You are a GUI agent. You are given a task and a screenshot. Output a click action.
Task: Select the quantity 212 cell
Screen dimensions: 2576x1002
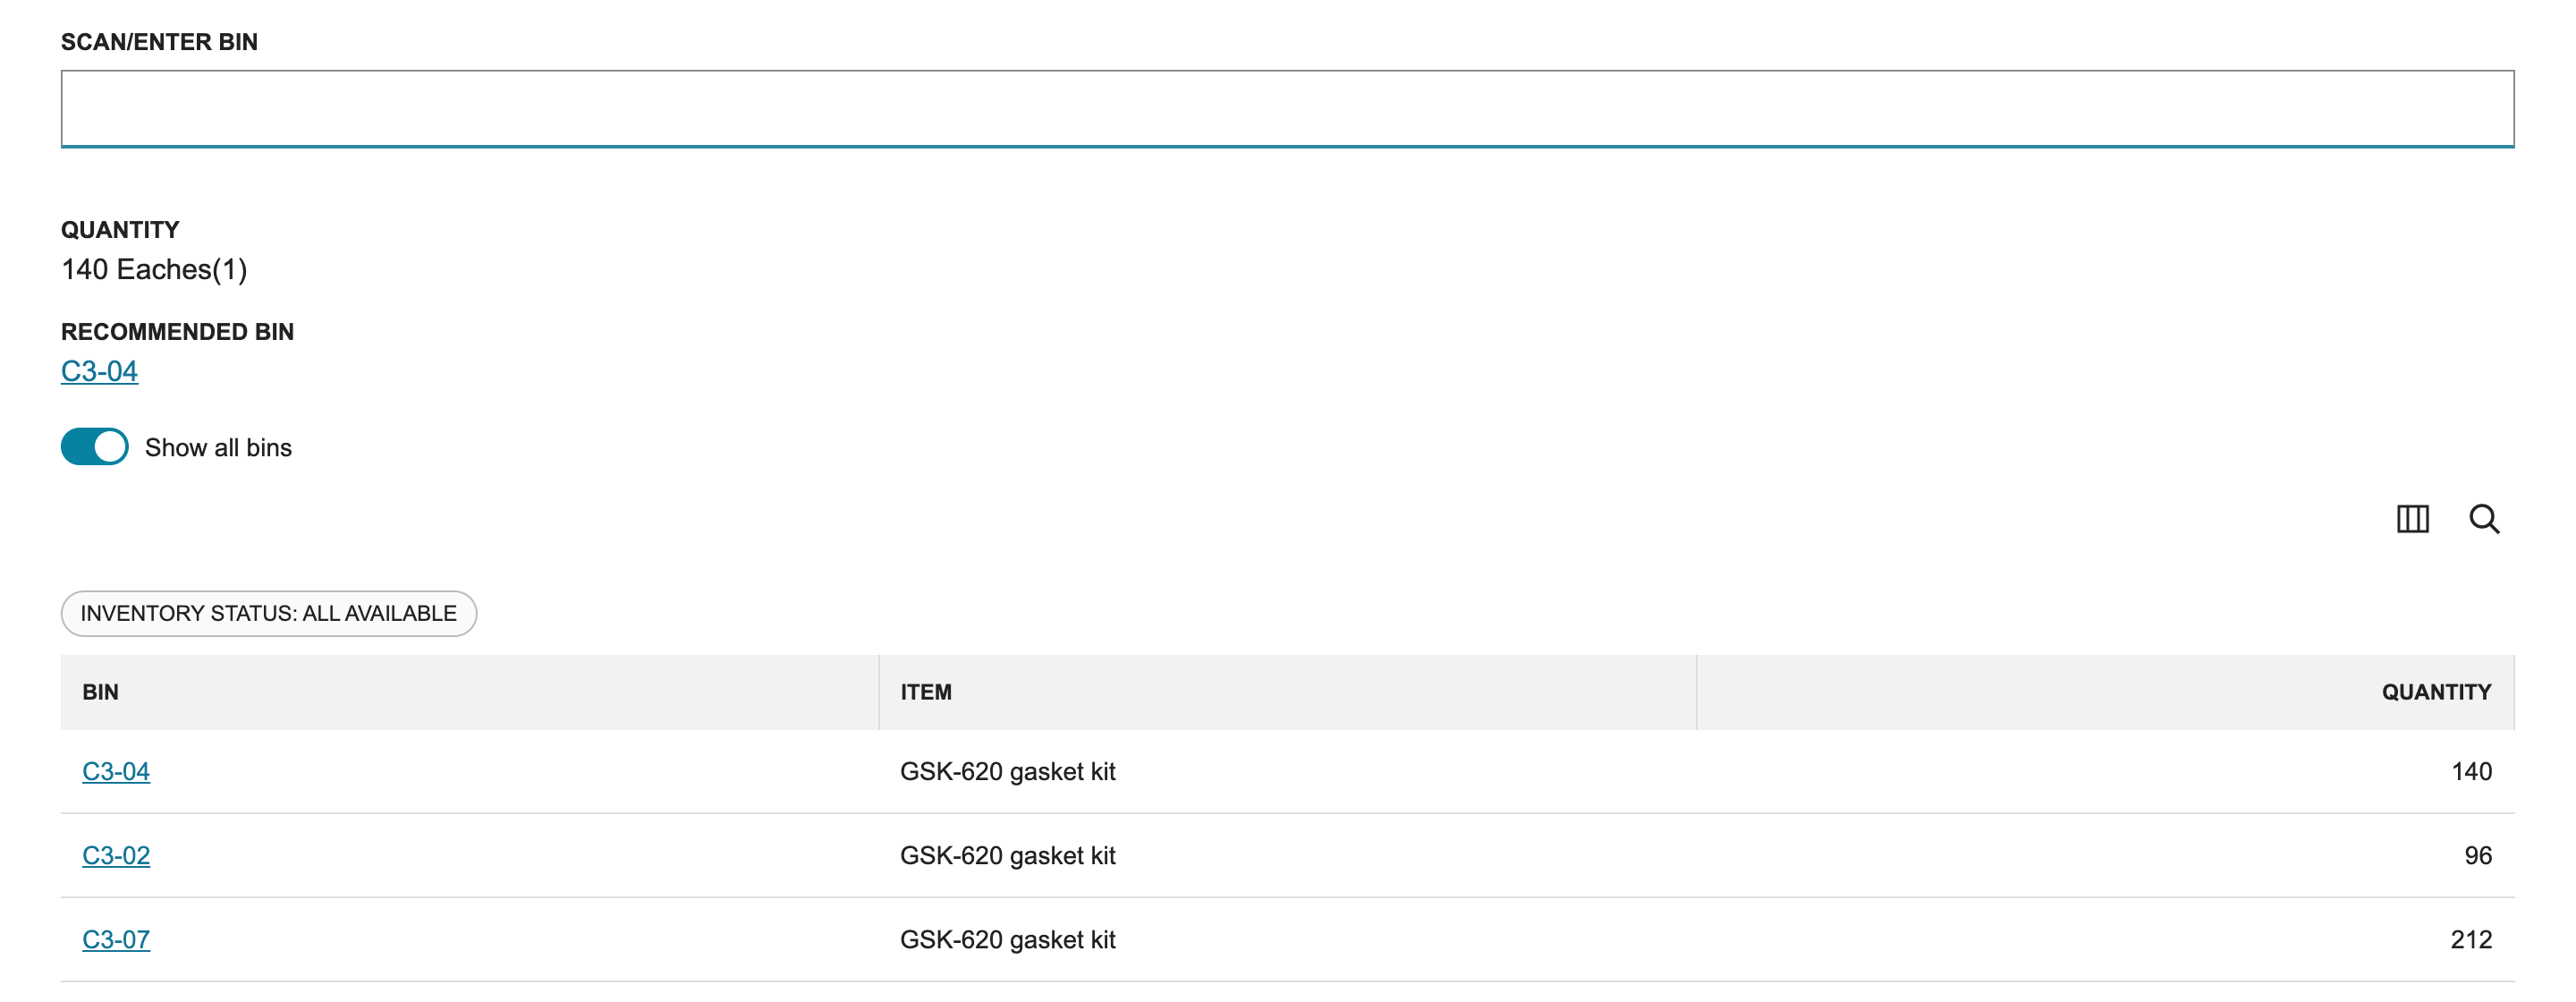click(2471, 939)
